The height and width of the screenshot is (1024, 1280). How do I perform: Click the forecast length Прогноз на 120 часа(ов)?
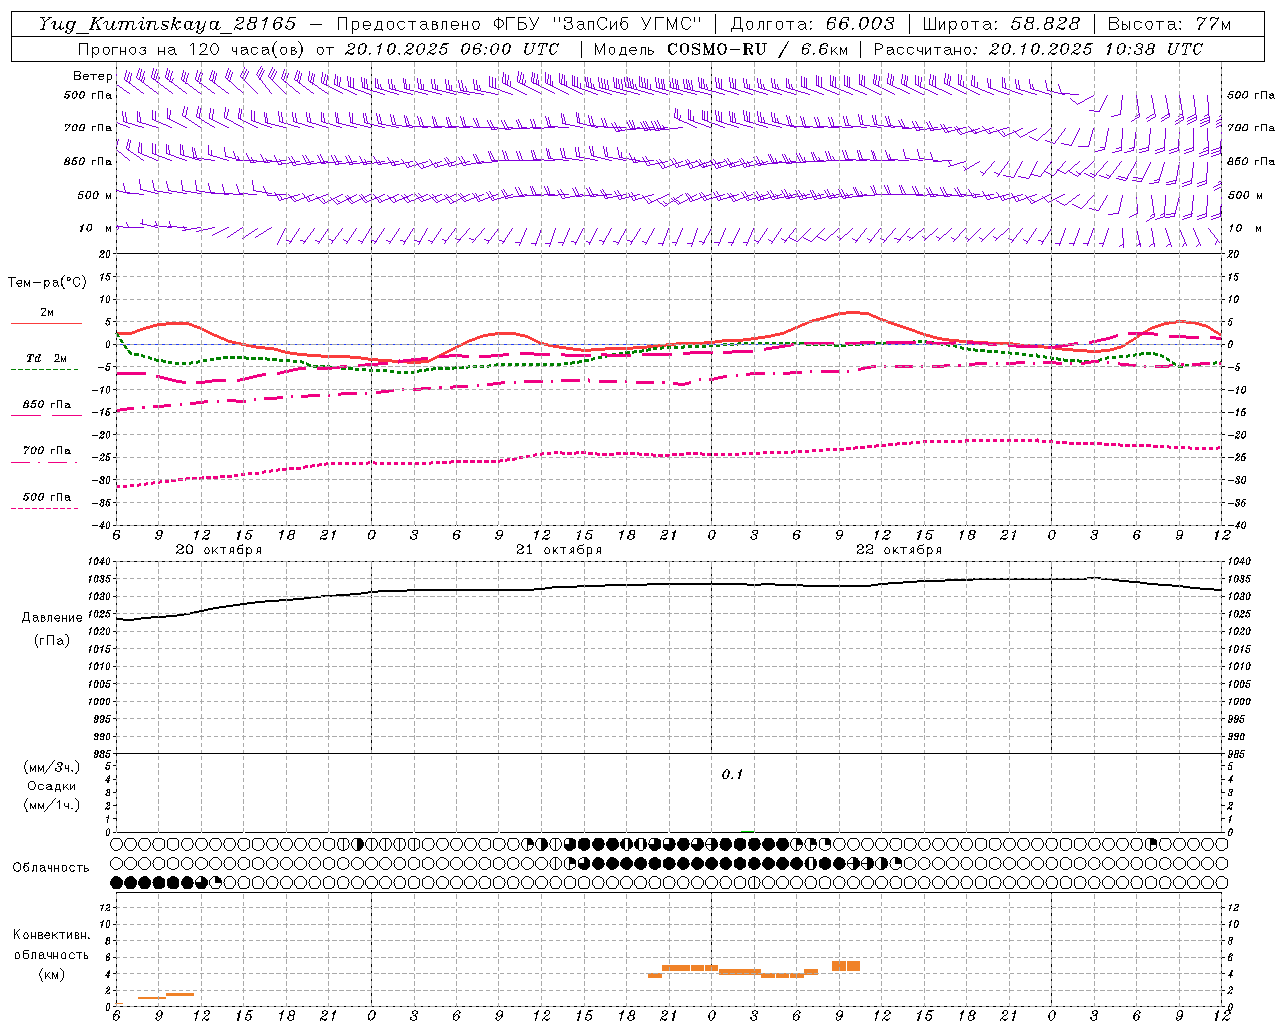192,49
